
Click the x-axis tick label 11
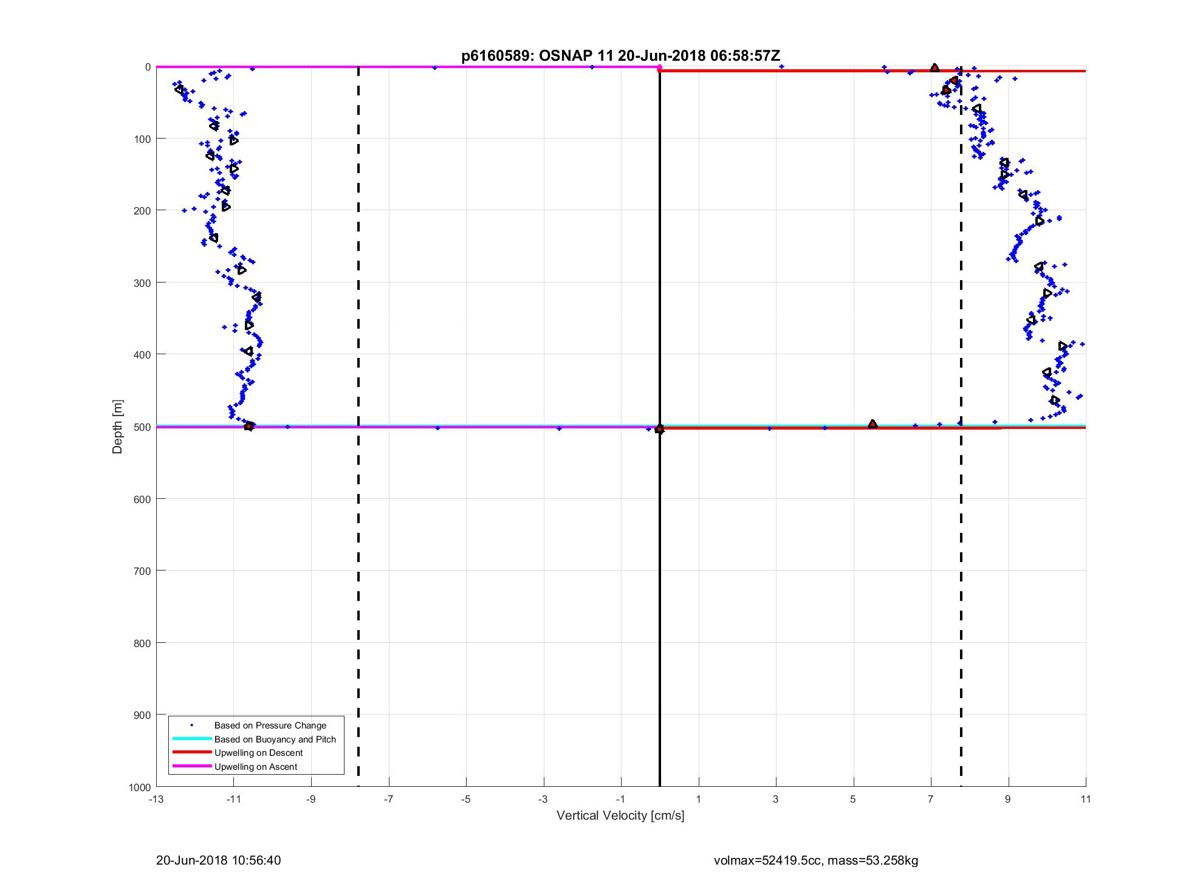(x=1086, y=799)
